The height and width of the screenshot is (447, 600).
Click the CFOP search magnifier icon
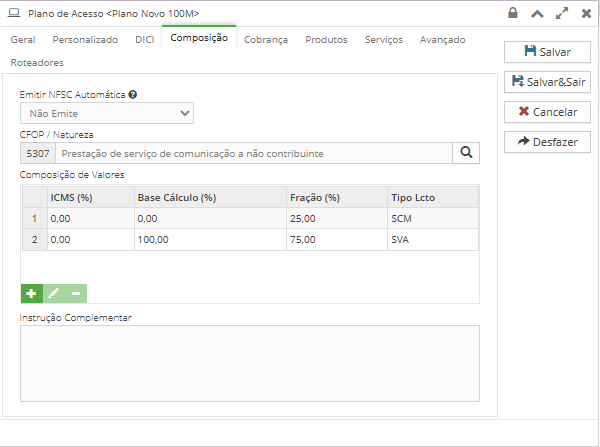pyautogui.click(x=466, y=153)
